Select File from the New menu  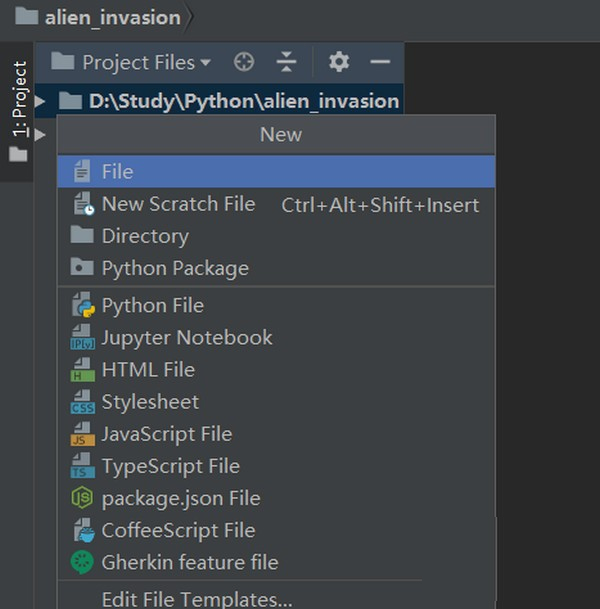[x=117, y=172]
